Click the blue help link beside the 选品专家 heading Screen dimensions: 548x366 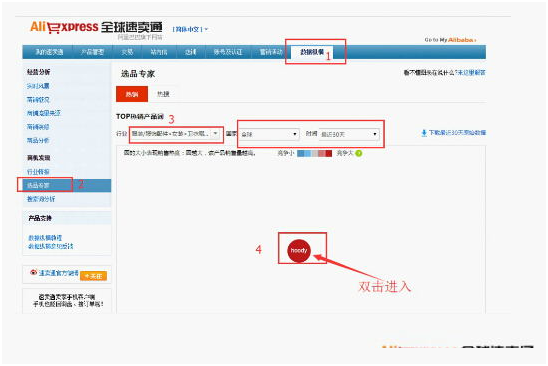(x=471, y=73)
